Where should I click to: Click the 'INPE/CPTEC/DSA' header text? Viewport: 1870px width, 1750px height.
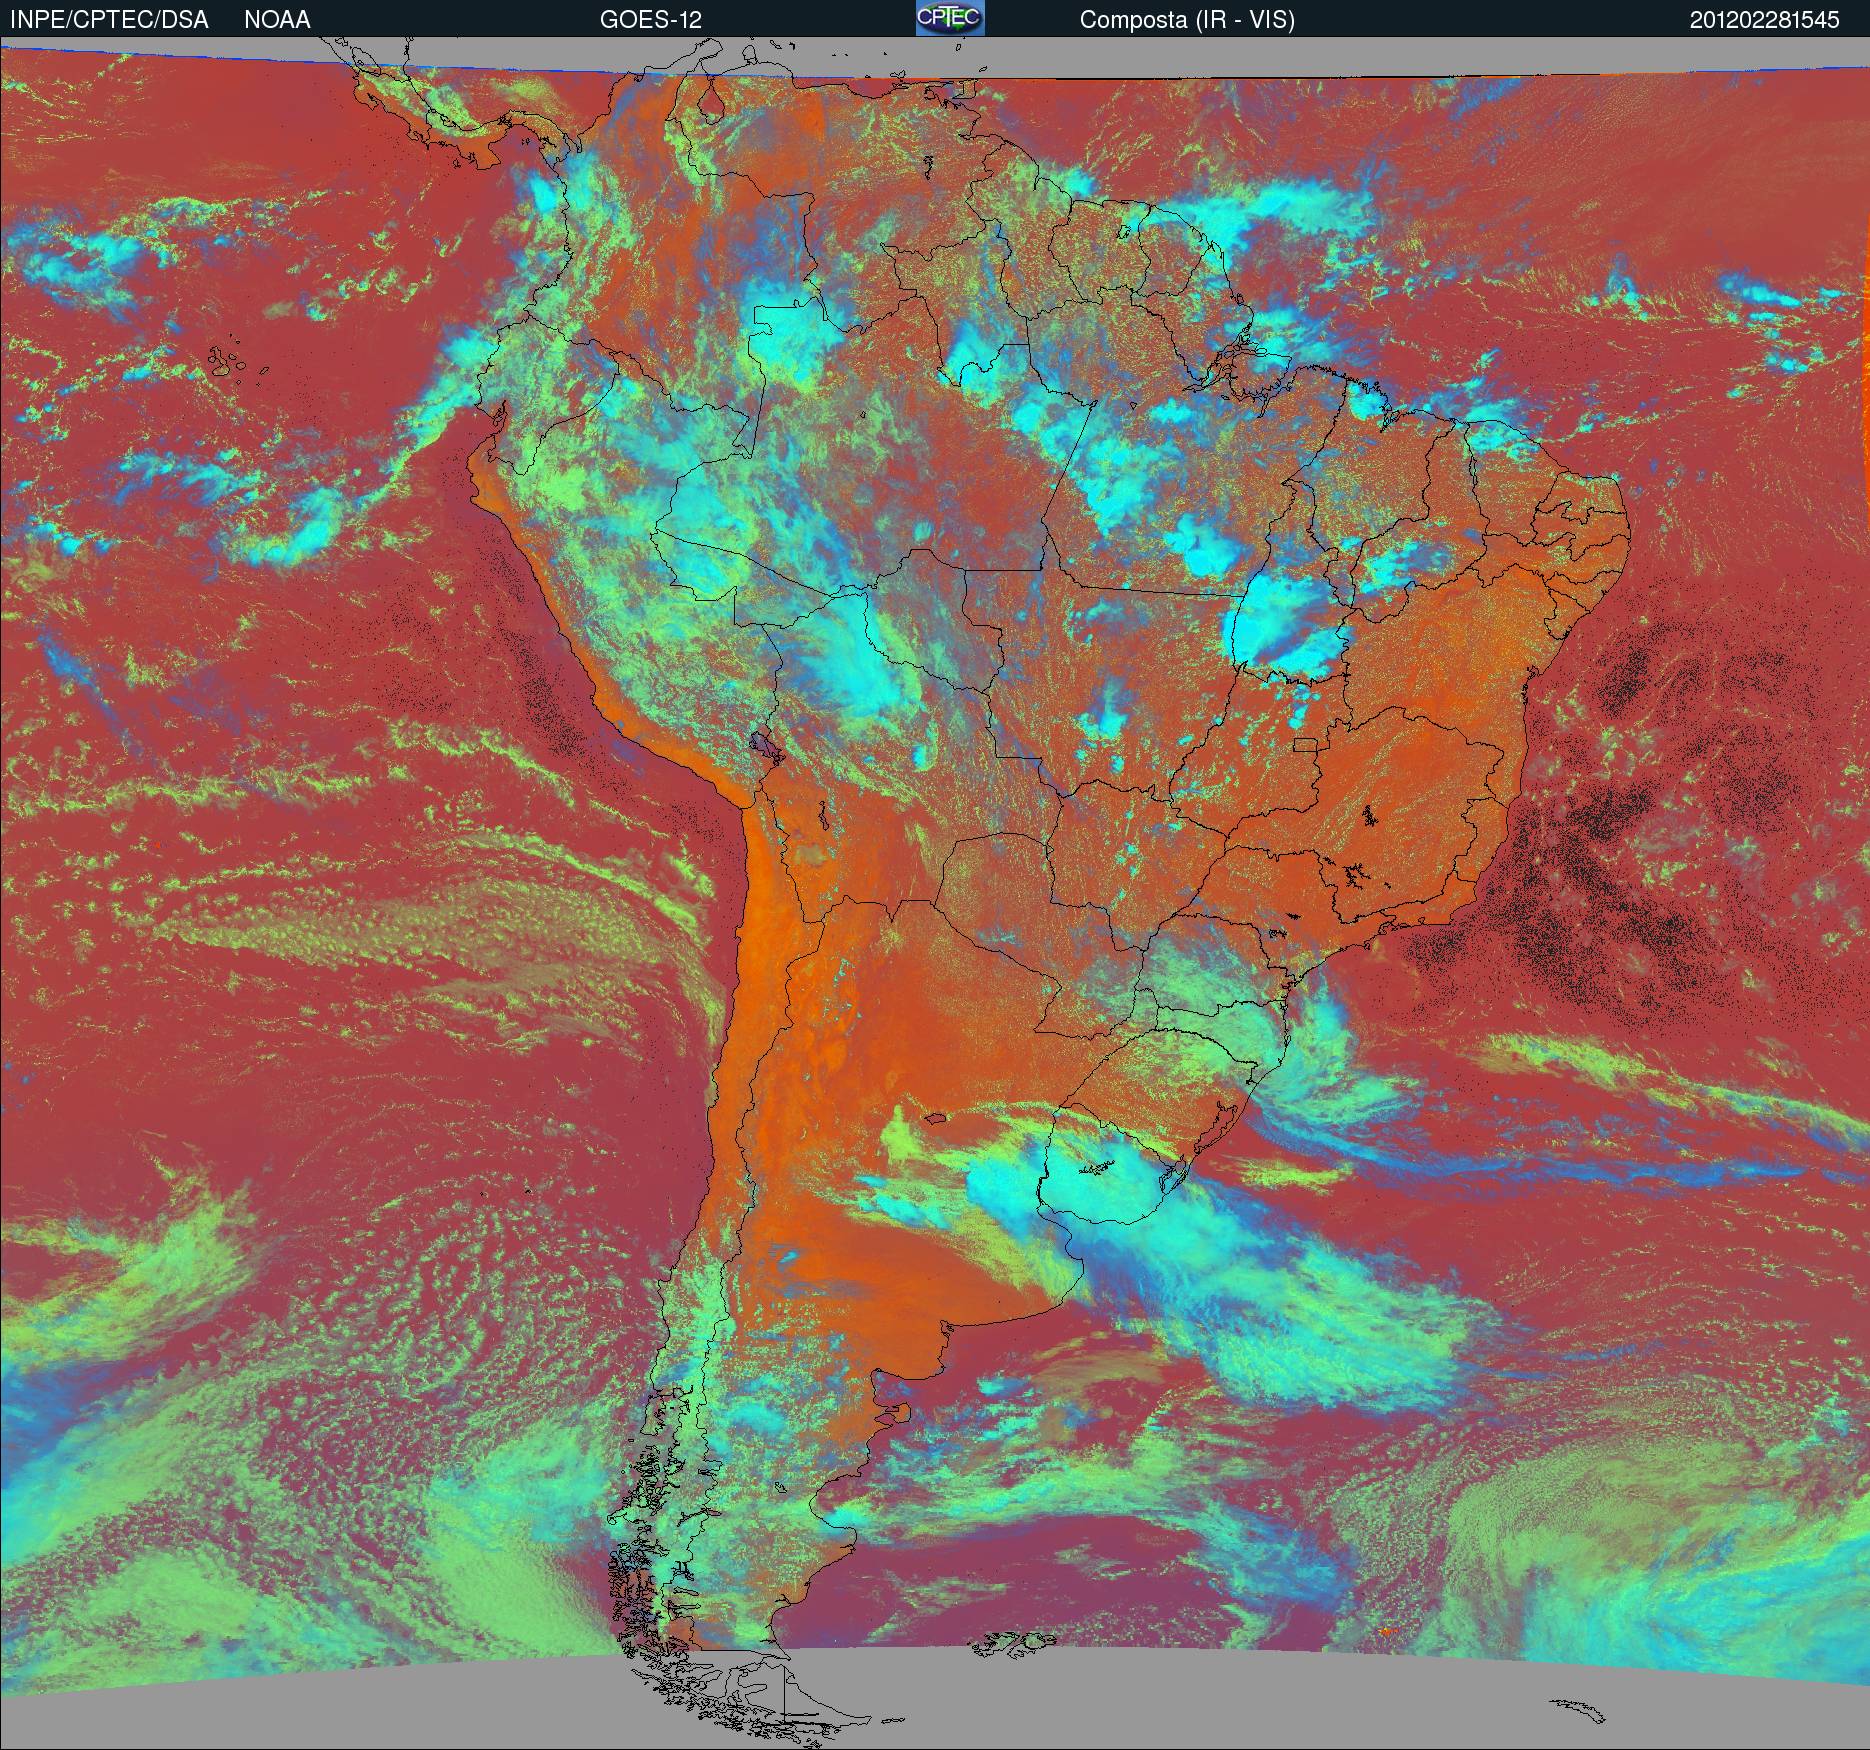(109, 20)
